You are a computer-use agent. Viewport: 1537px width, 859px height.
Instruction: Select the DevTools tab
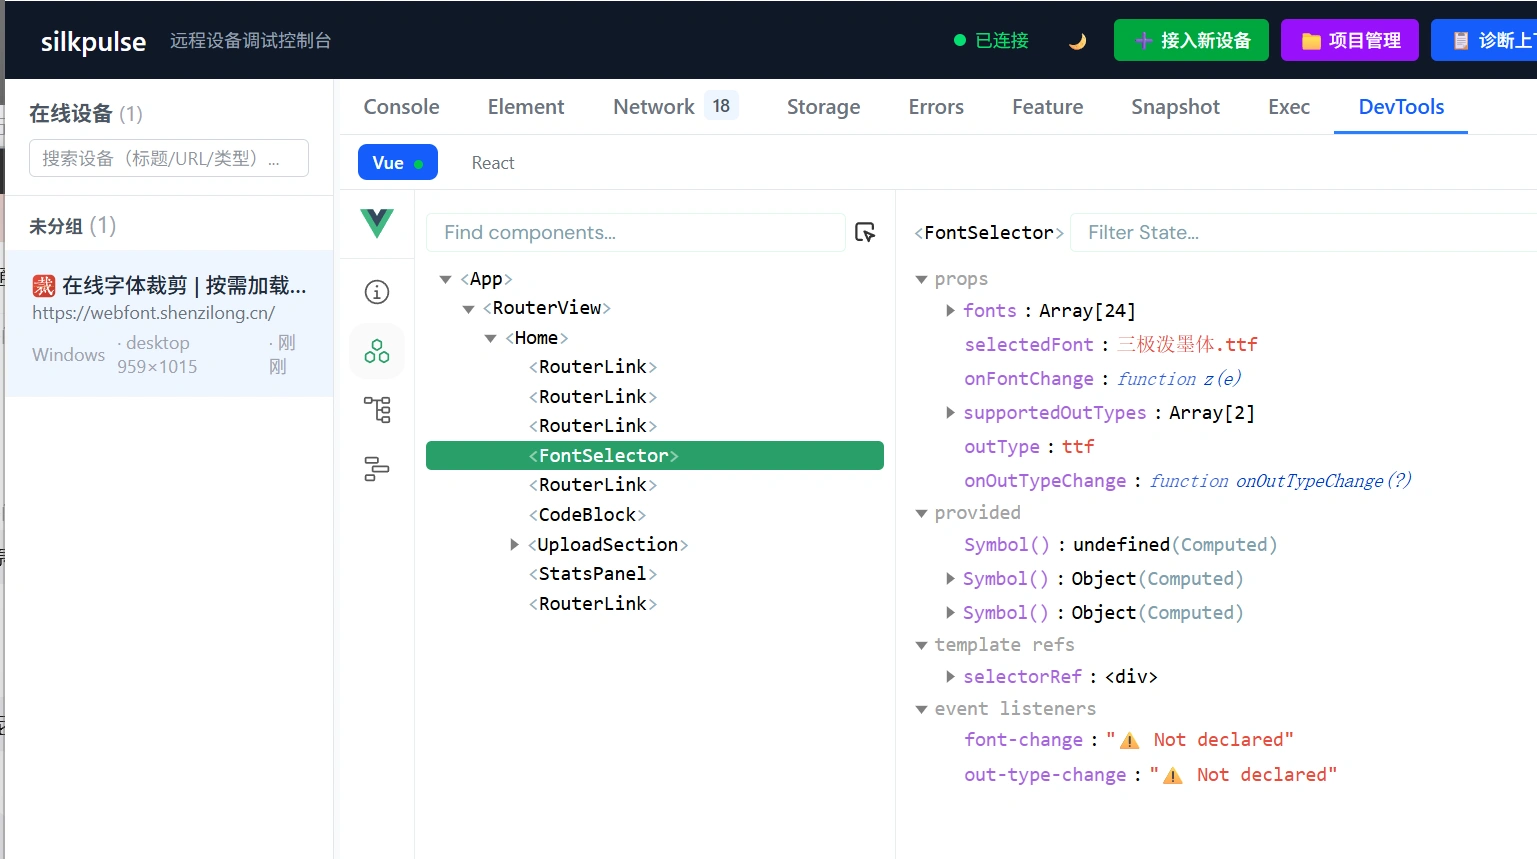point(1401,107)
